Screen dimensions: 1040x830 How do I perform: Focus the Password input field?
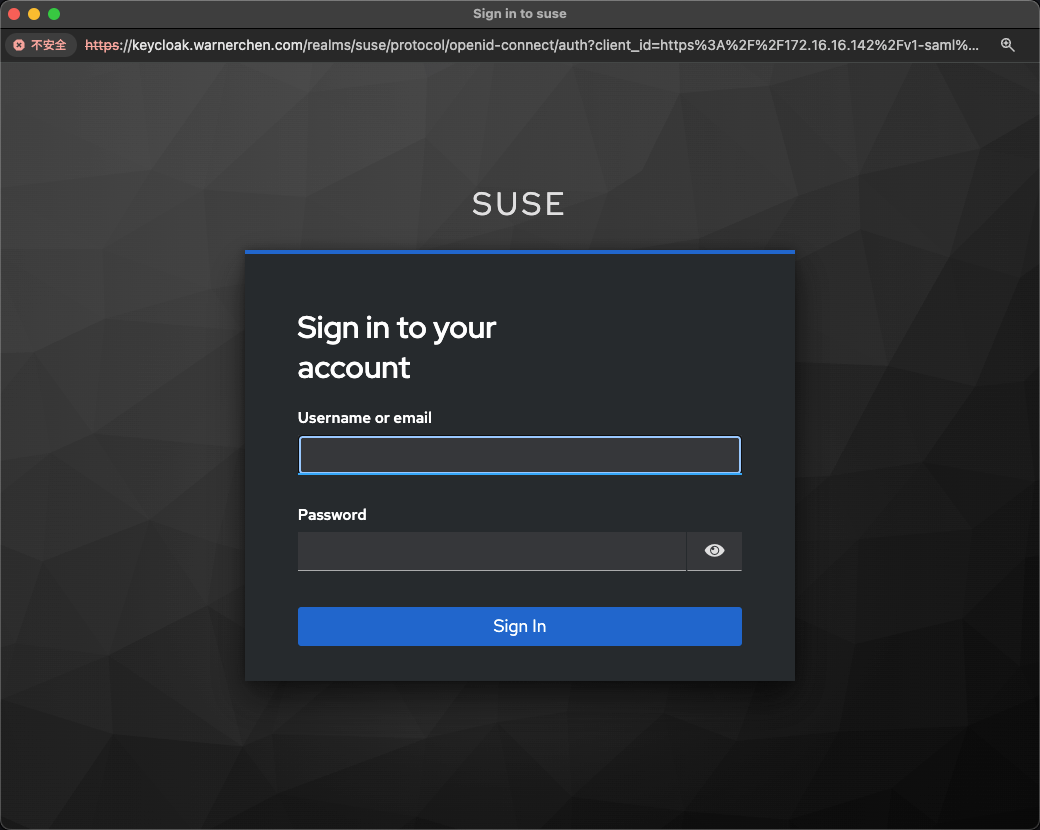491,551
